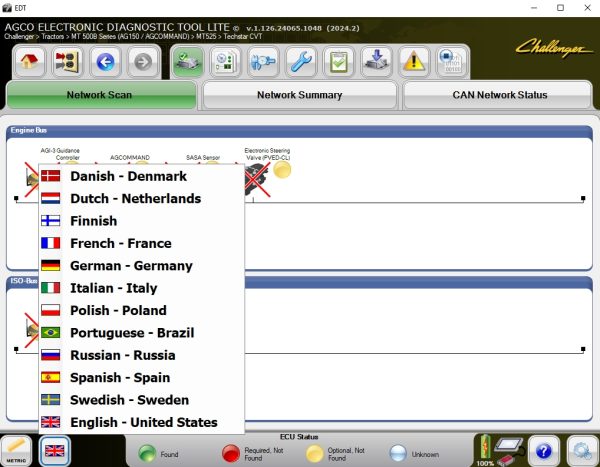
Task: Click the green Found status indicator
Action: (147, 454)
